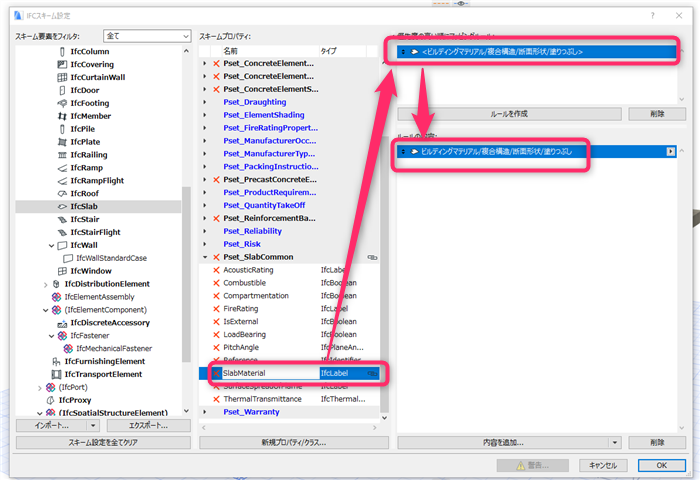Click the IfcDiscreteAccessory icon
Image resolution: width=700 pixels, height=480 pixels.
(62, 323)
